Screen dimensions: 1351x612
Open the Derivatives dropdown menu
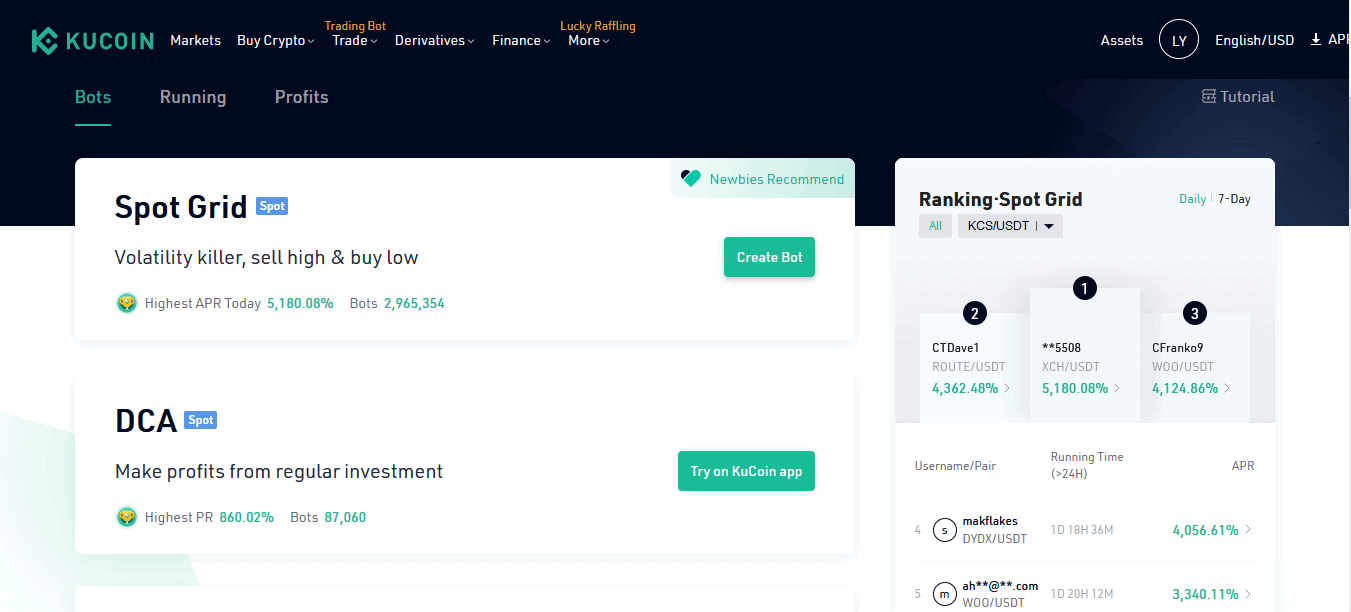tap(434, 41)
